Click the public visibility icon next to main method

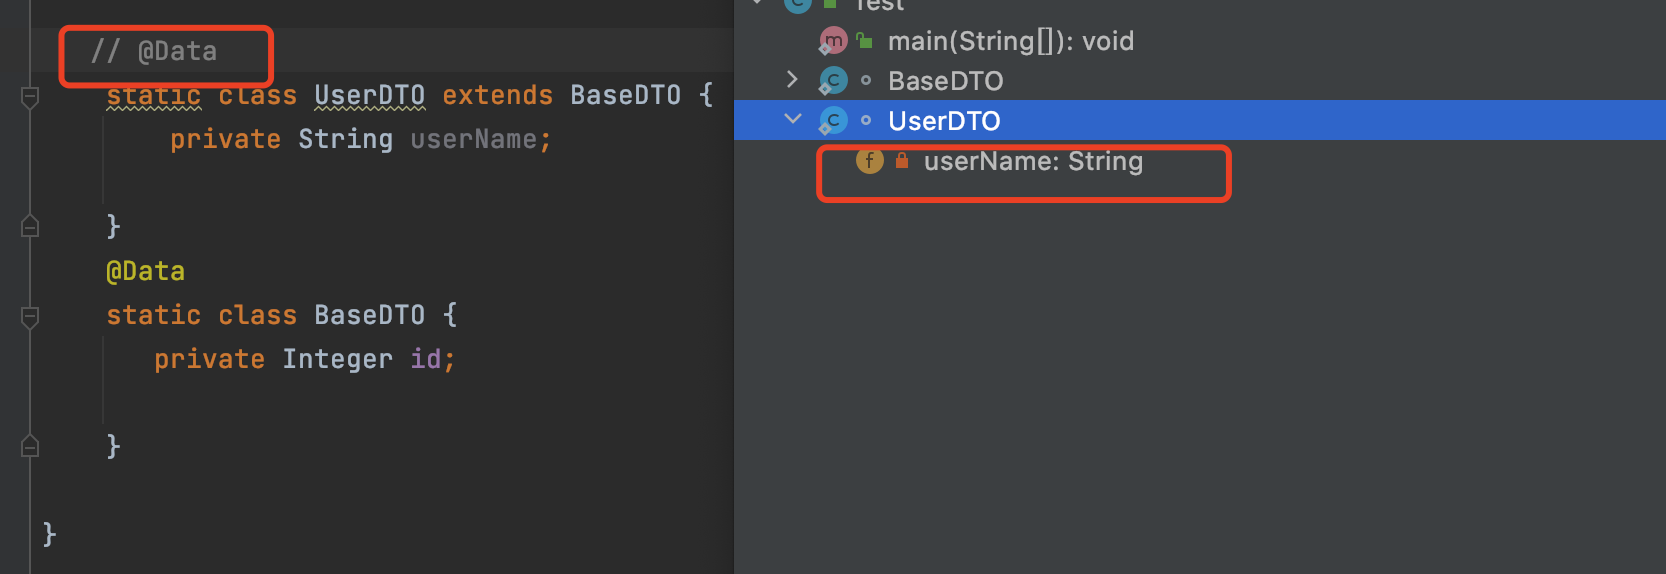coord(864,41)
